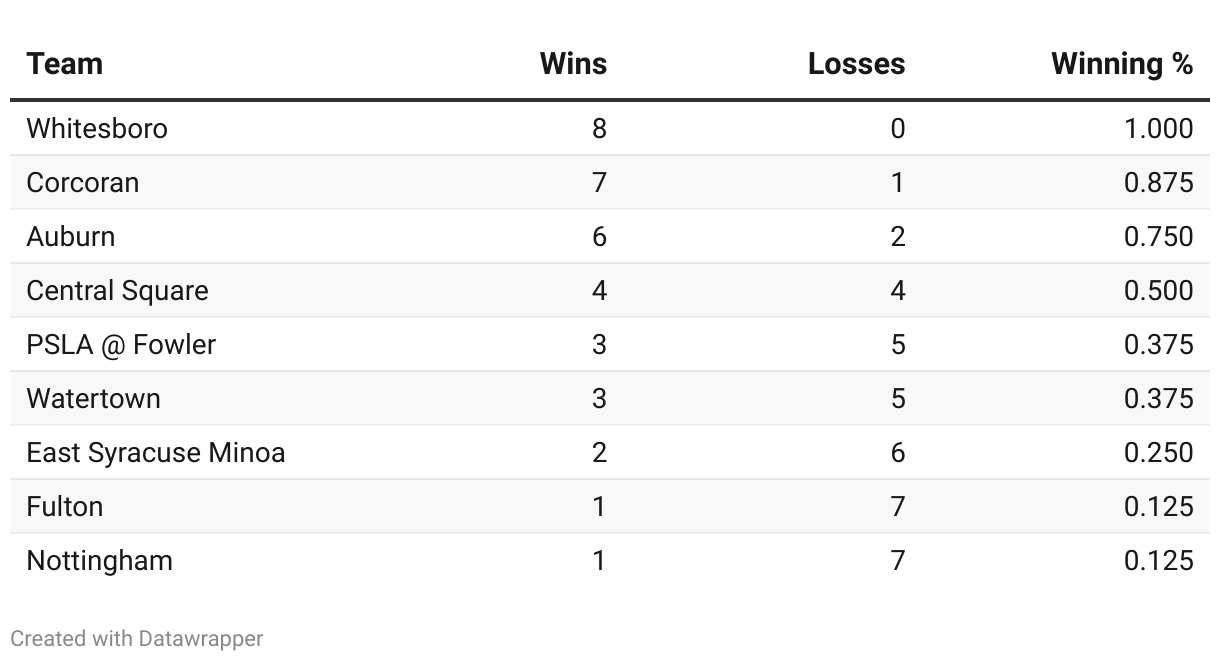Click Auburn's 0.750 winning percentage value

[x=1158, y=237]
